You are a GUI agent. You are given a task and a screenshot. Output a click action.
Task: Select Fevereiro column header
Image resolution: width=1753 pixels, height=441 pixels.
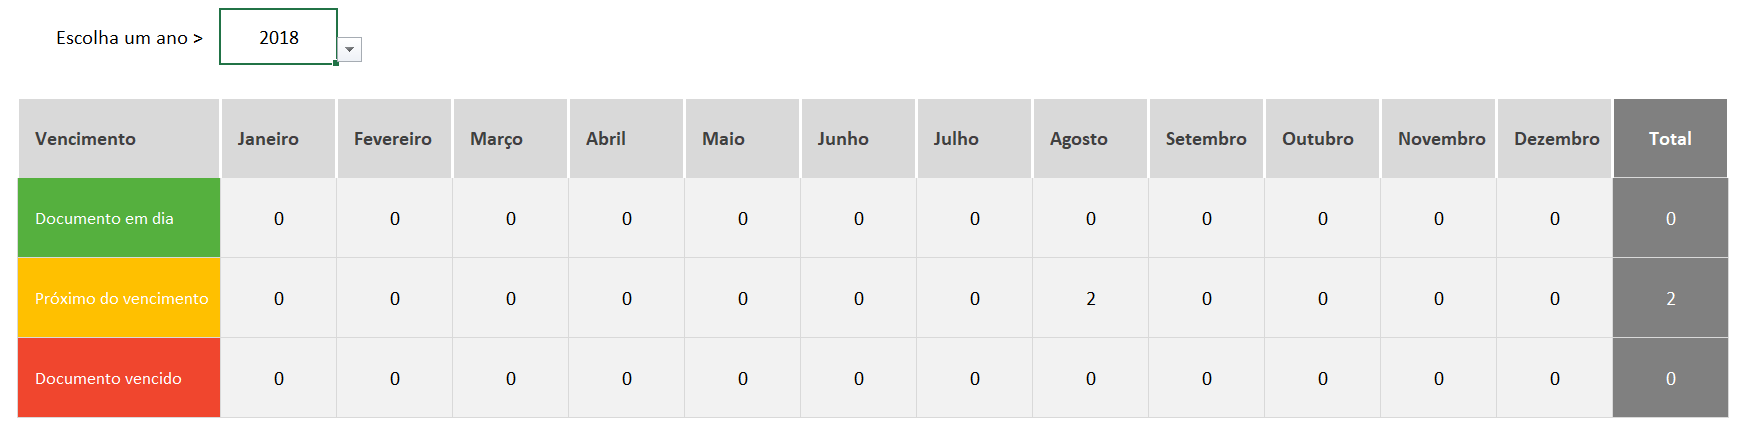(x=394, y=139)
